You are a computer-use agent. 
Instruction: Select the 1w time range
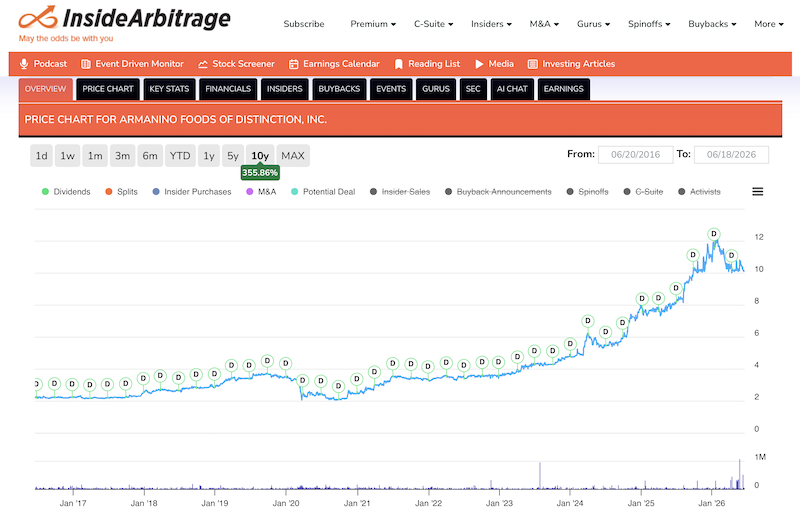click(67, 156)
